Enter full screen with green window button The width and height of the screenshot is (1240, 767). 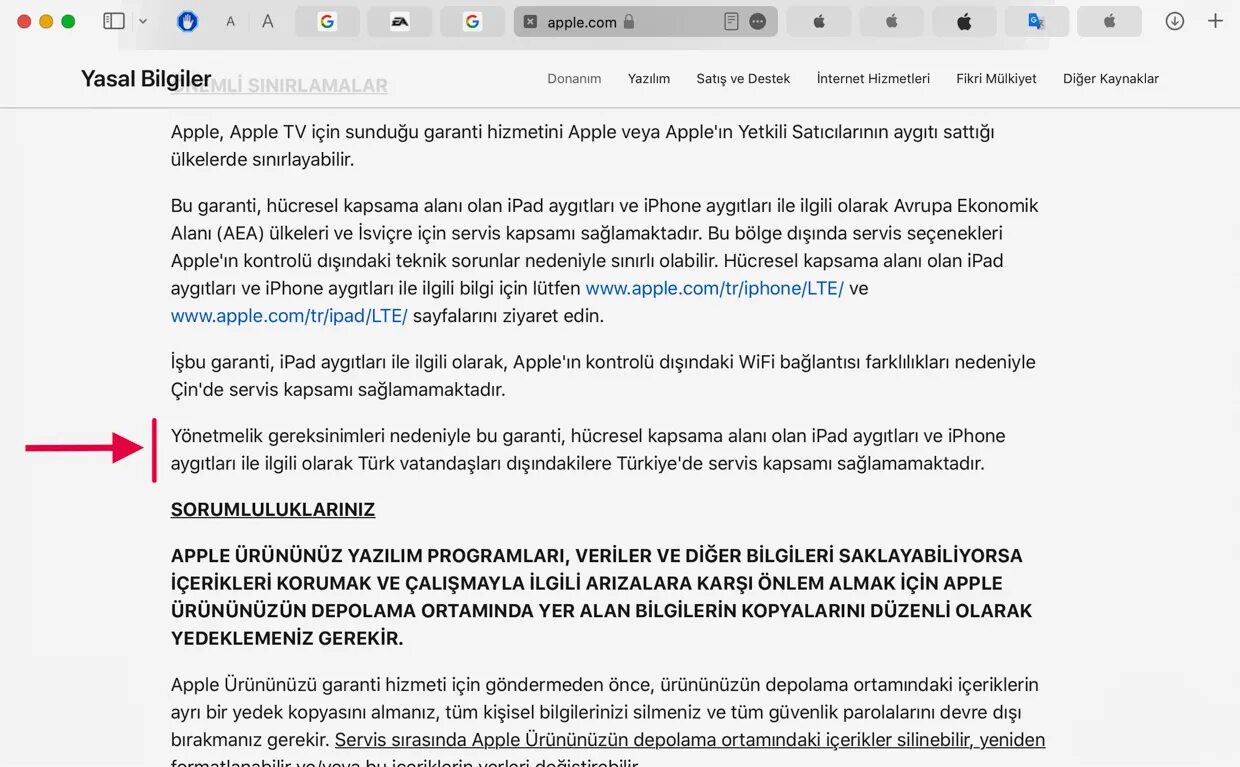tap(68, 21)
